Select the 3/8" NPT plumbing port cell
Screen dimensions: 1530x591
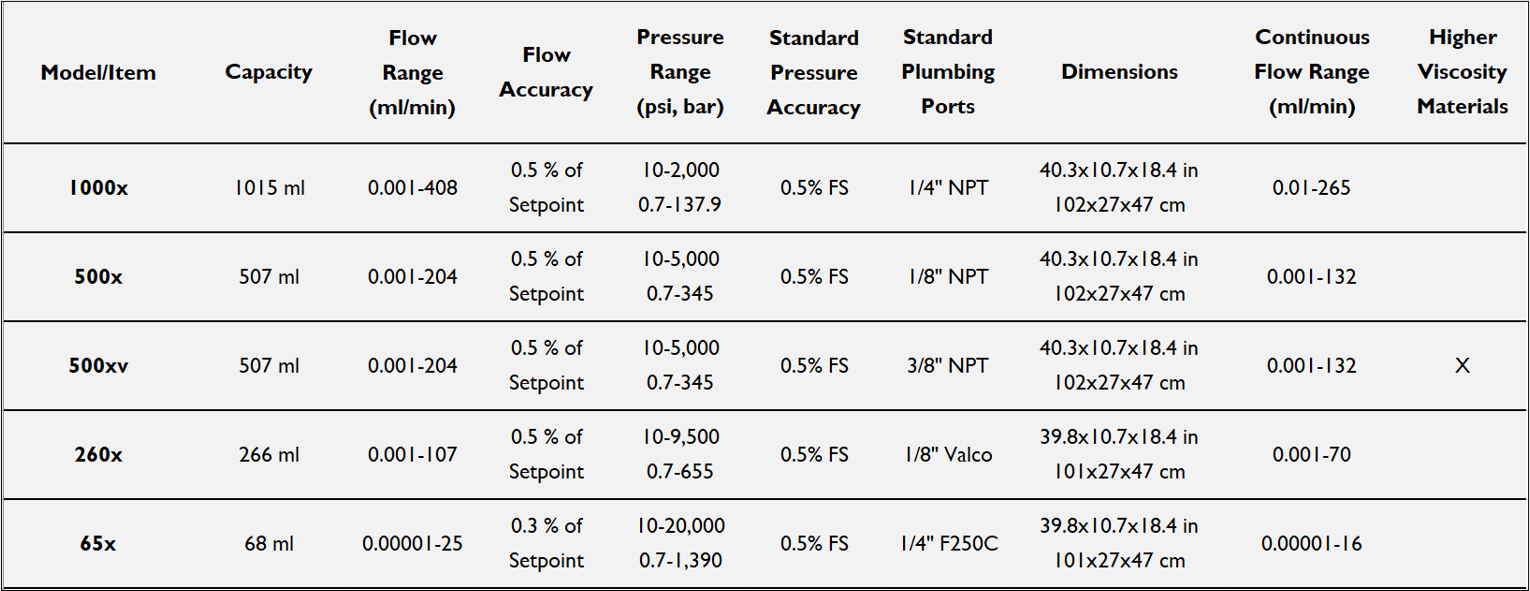pos(947,366)
